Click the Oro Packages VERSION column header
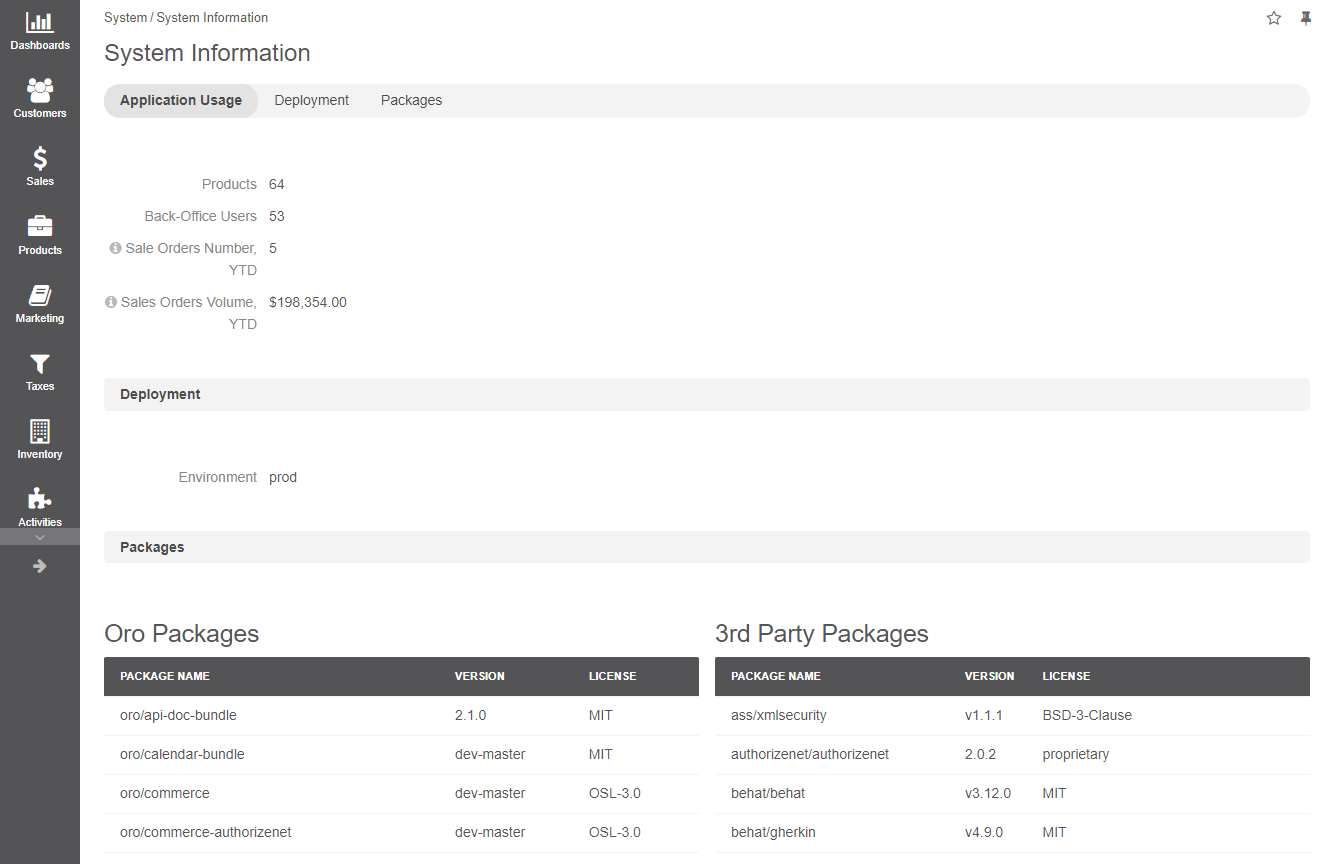The image size is (1324, 864). (x=480, y=676)
